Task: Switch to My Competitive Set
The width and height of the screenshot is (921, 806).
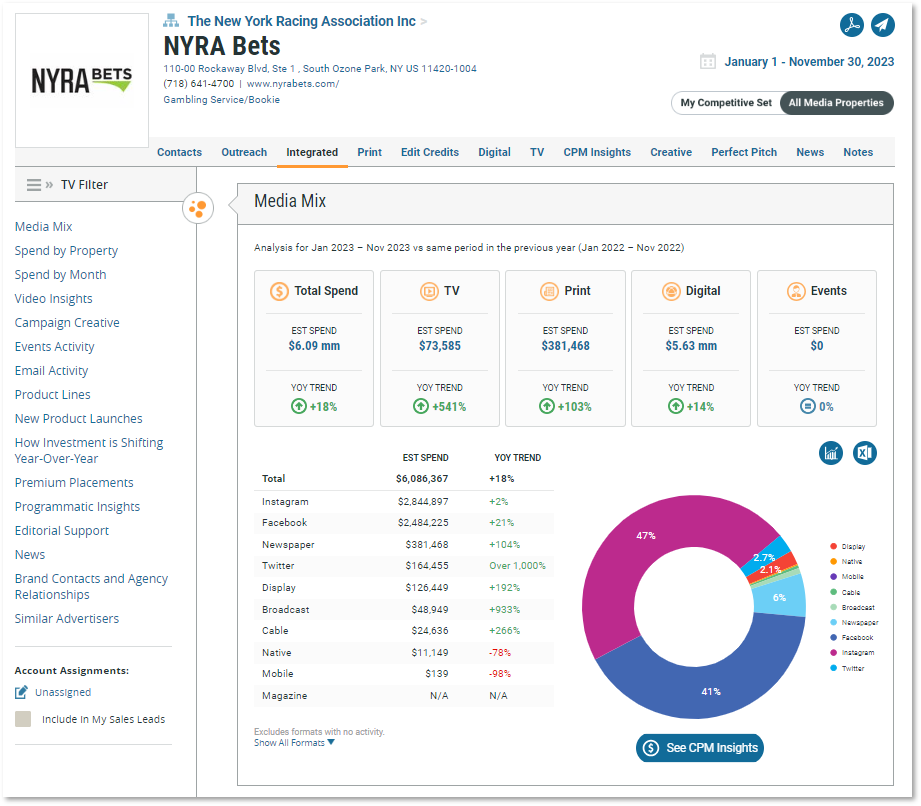Action: (726, 103)
